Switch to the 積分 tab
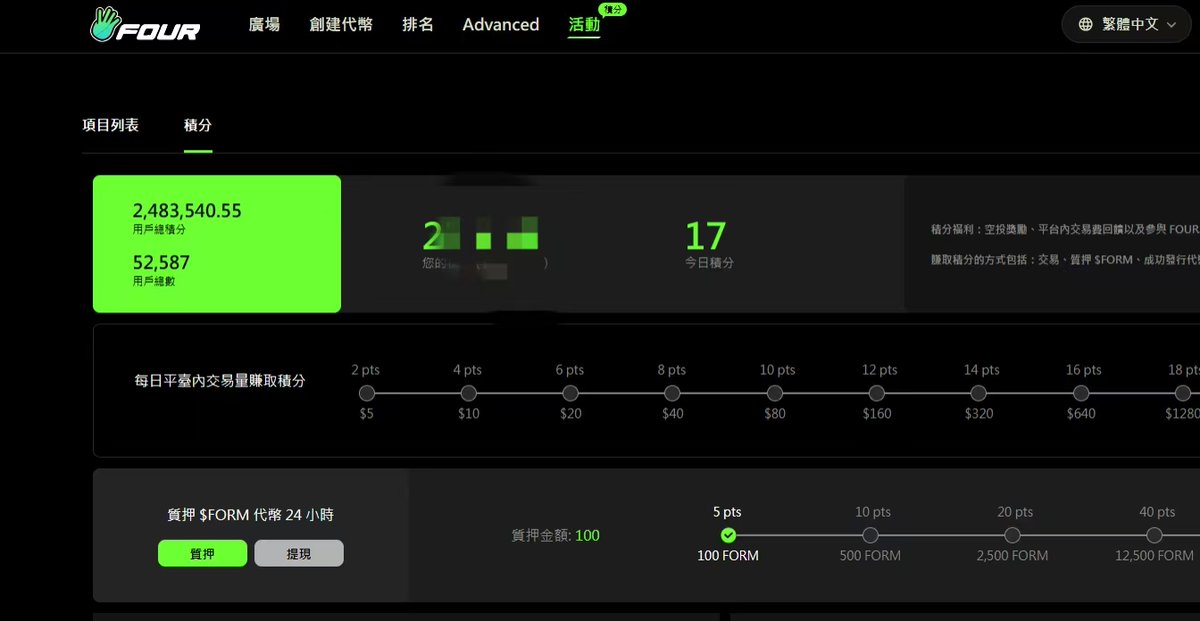Image resolution: width=1200 pixels, height=621 pixels. pyautogui.click(x=198, y=125)
